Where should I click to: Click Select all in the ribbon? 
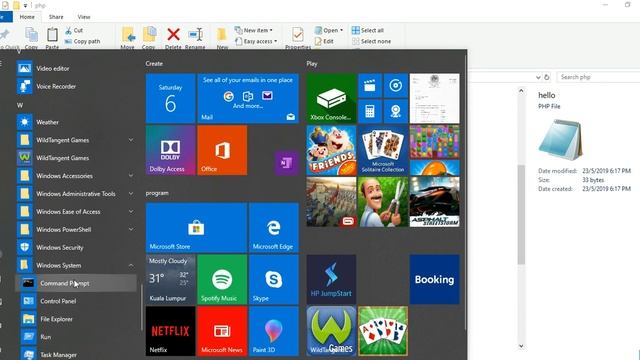(x=368, y=30)
